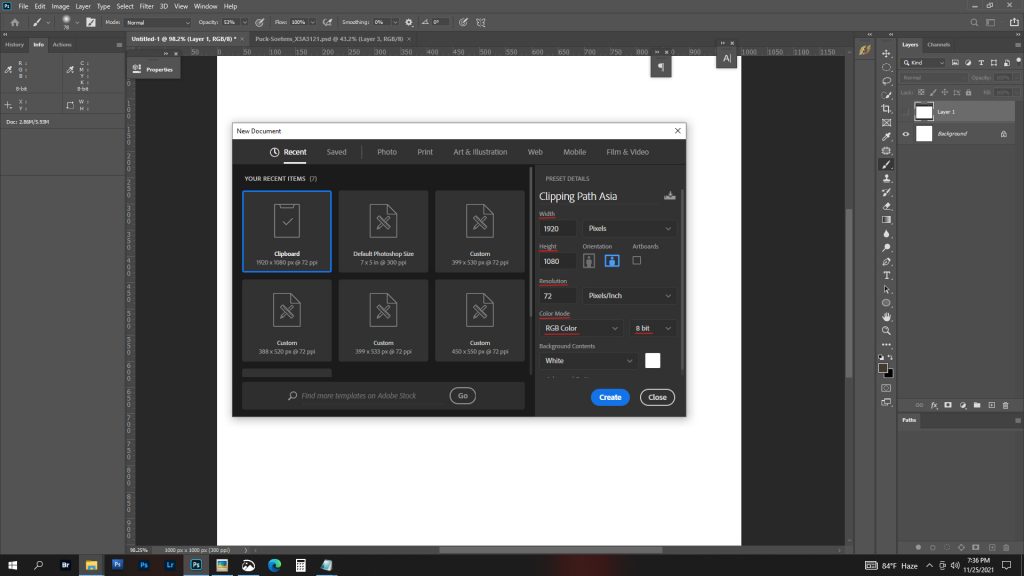Set landscape orientation

click(x=612, y=261)
